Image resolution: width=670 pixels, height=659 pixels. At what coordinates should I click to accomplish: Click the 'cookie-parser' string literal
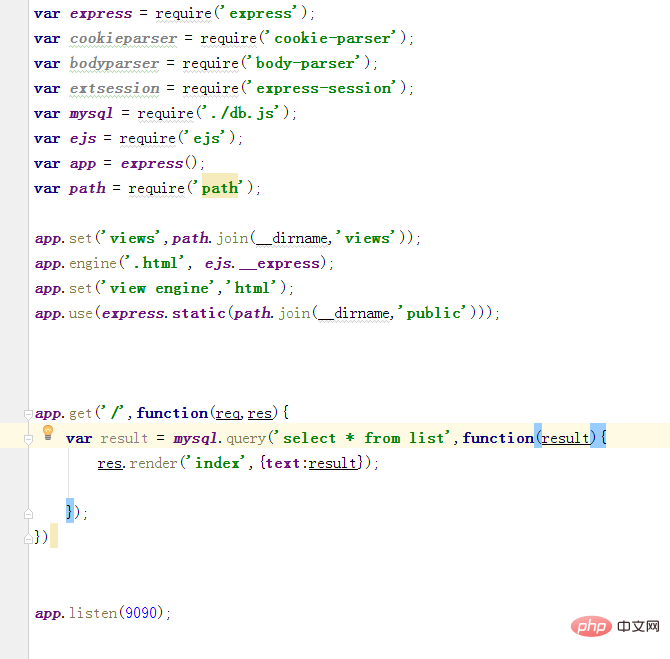tap(332, 38)
